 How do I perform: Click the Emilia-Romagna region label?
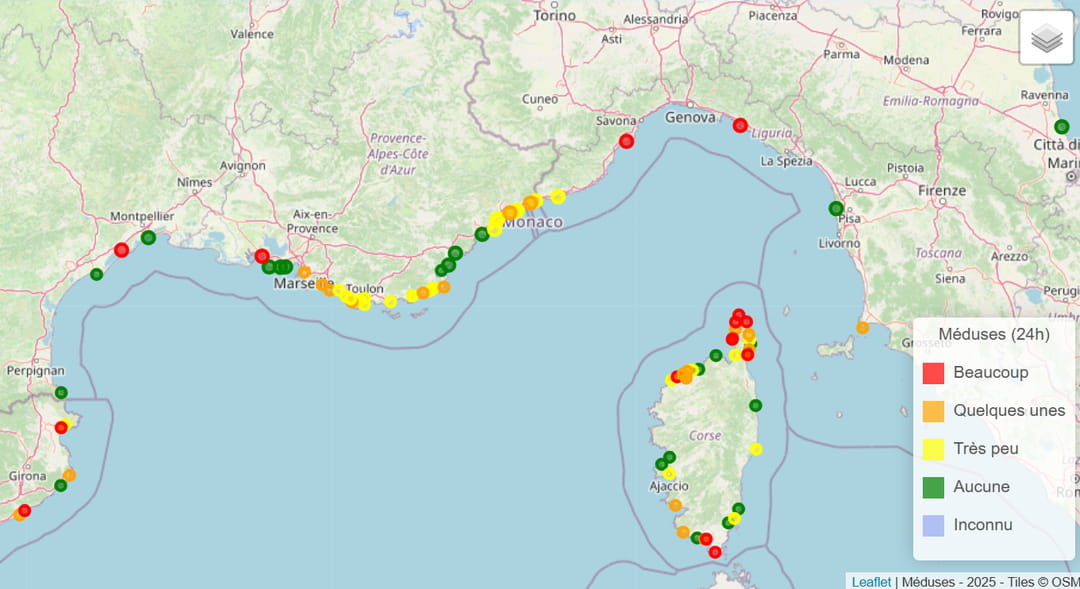click(x=931, y=101)
